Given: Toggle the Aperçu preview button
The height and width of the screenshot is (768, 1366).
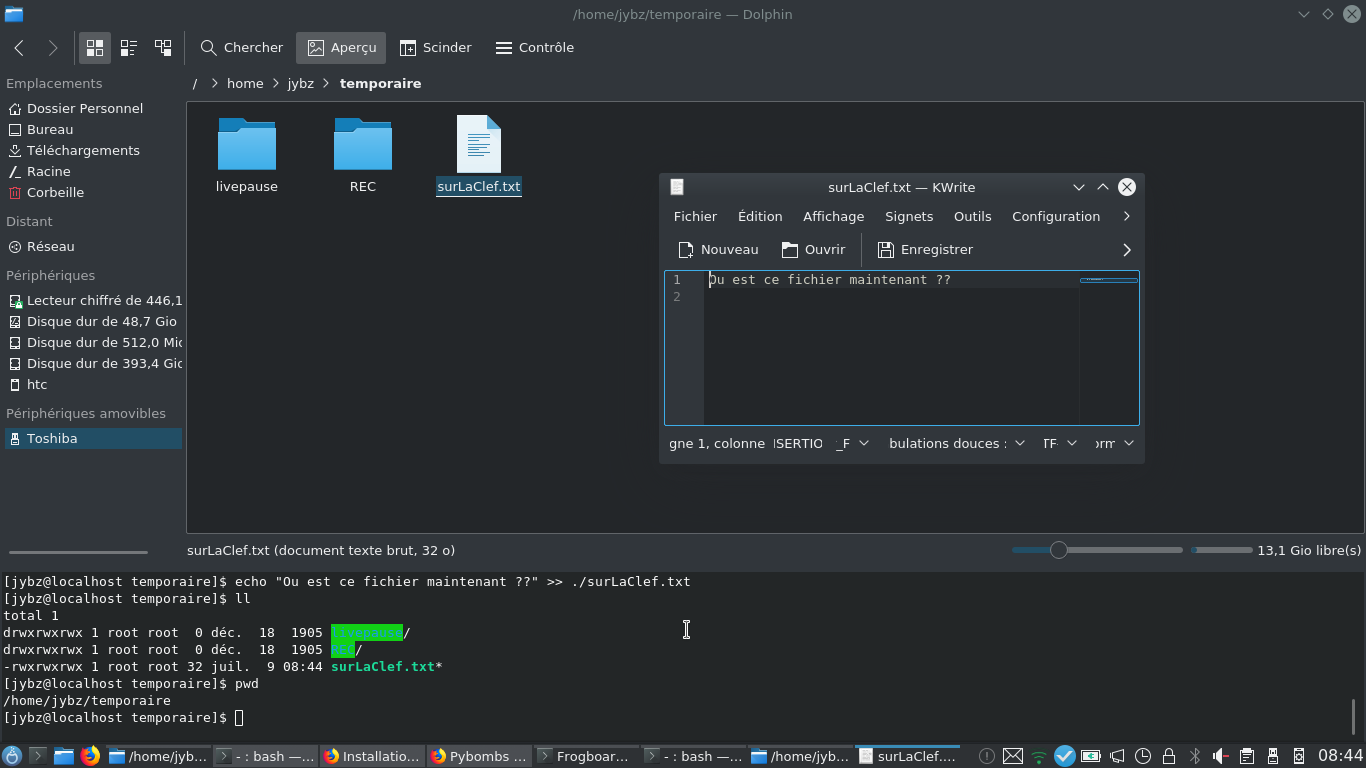Looking at the screenshot, I should pyautogui.click(x=342, y=47).
